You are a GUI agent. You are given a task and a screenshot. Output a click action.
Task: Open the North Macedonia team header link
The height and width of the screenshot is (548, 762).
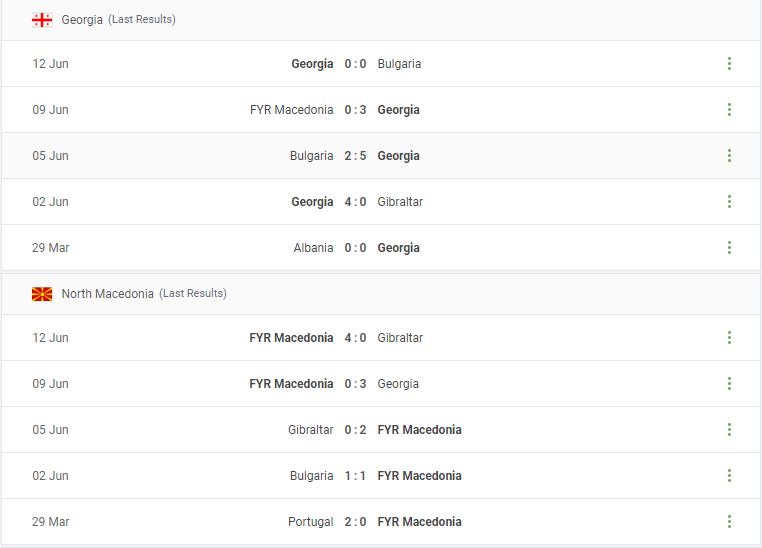click(107, 294)
